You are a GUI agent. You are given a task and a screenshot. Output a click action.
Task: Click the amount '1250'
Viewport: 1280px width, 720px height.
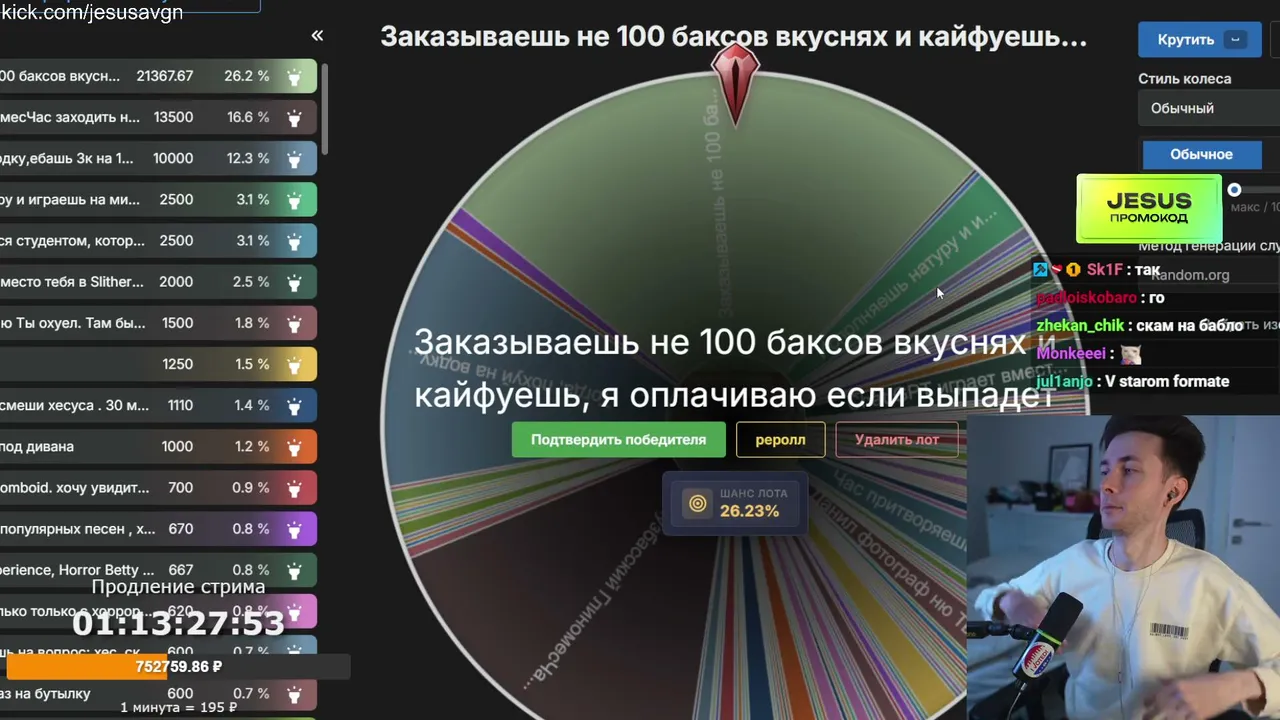pos(178,364)
